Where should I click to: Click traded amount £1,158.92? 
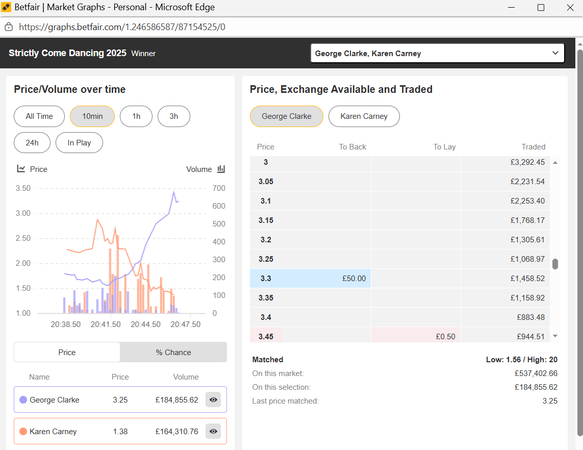pos(528,298)
